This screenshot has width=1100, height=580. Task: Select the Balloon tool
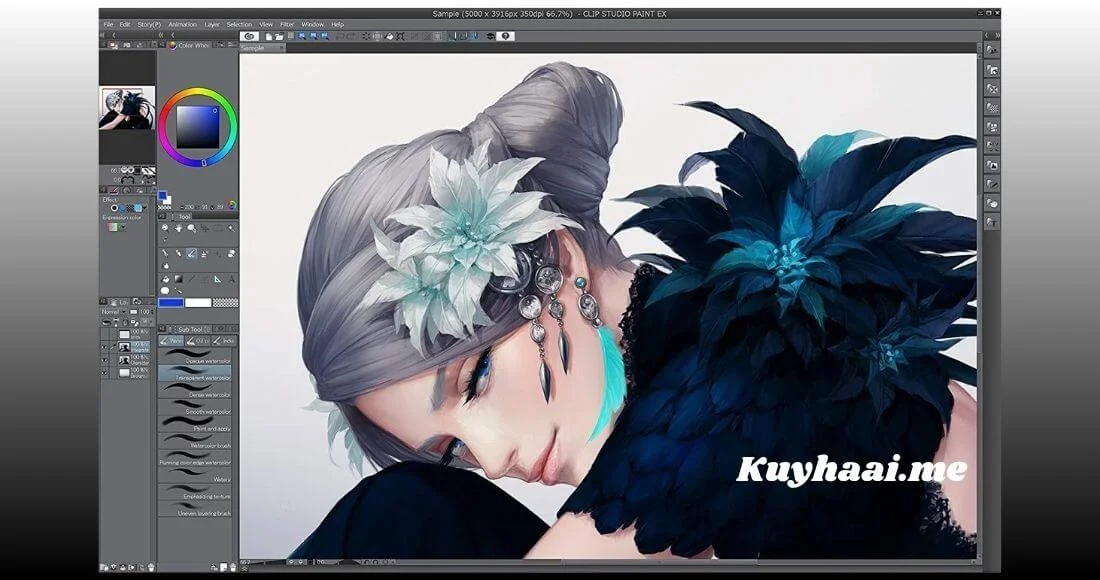coord(165,290)
